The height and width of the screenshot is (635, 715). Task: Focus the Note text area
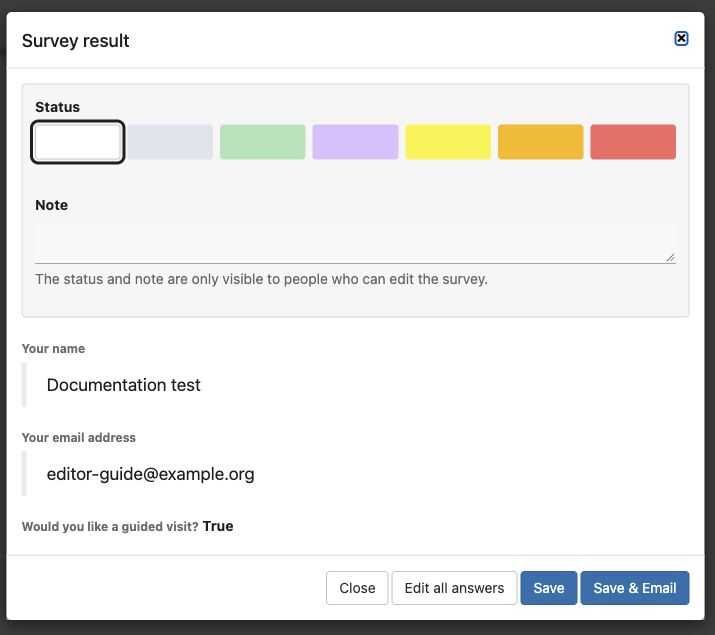click(355, 243)
